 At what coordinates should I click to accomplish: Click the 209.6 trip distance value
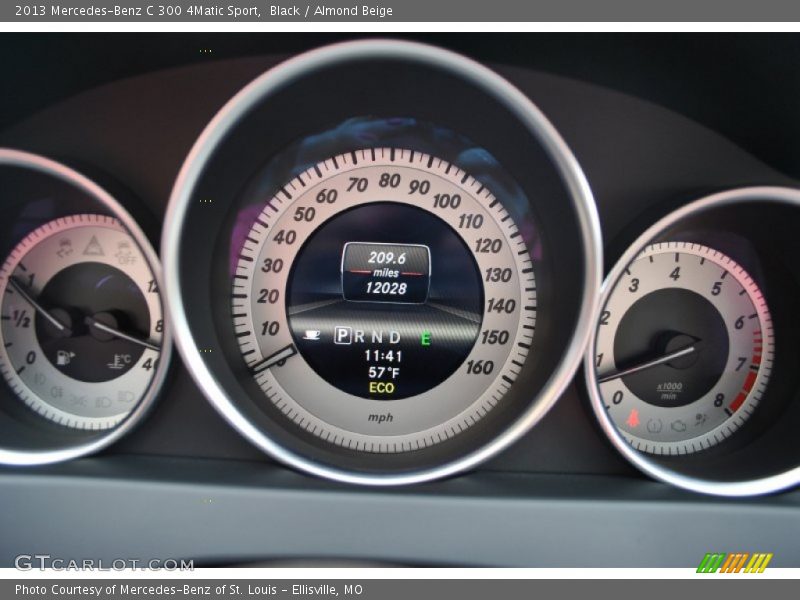[386, 258]
